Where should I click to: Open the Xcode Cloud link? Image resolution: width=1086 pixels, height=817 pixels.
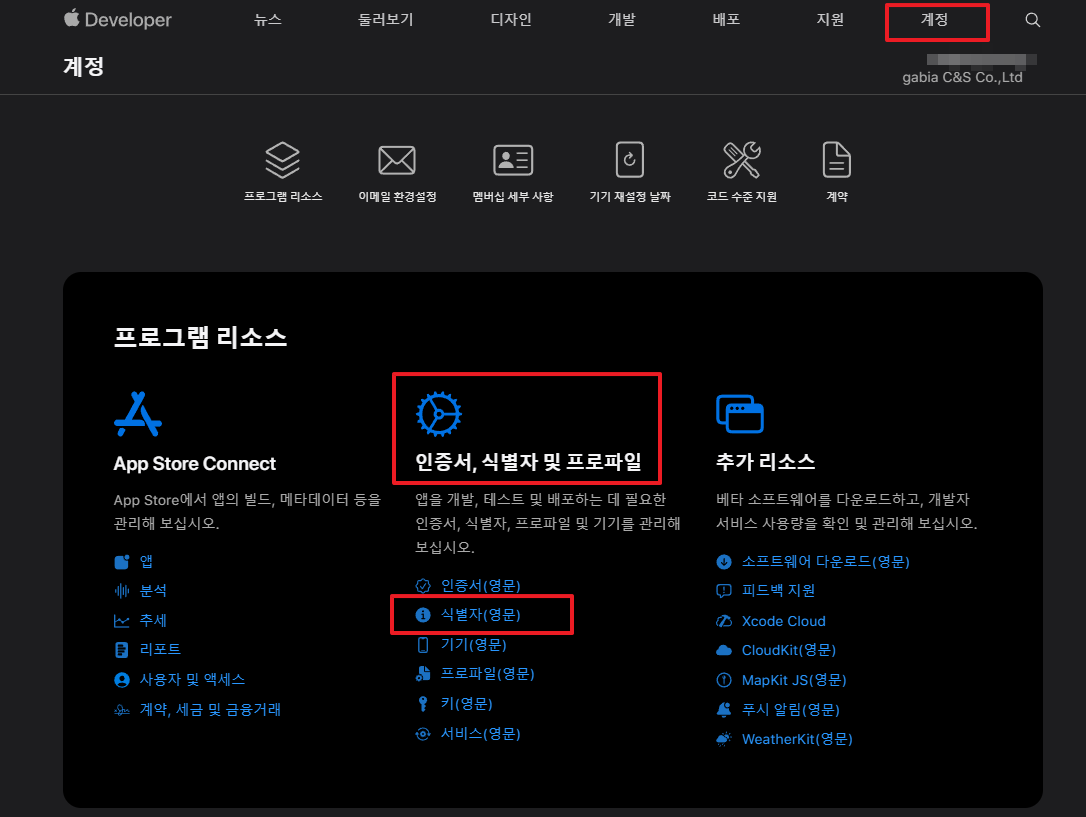pyautogui.click(x=783, y=621)
